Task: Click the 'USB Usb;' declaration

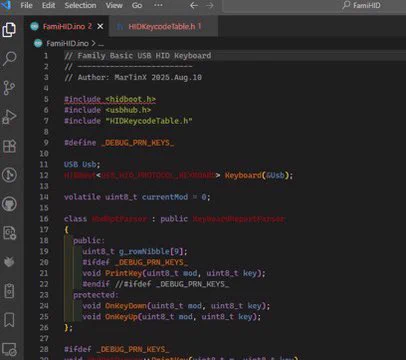Action: tap(82, 164)
